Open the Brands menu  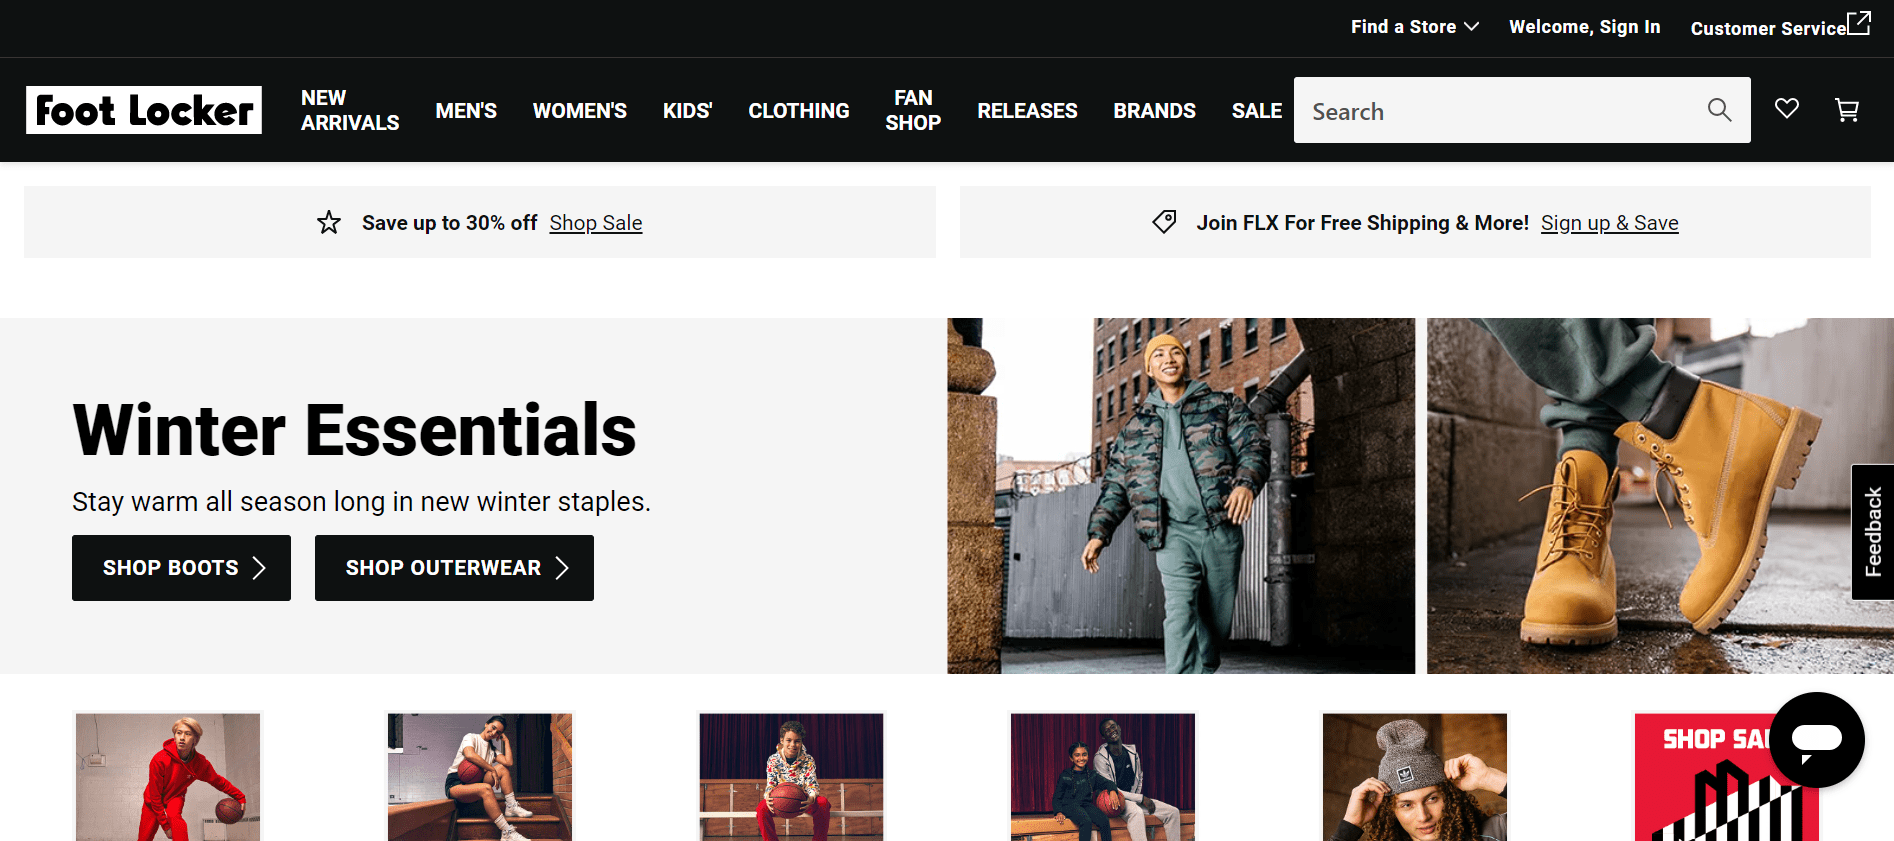pos(1154,110)
